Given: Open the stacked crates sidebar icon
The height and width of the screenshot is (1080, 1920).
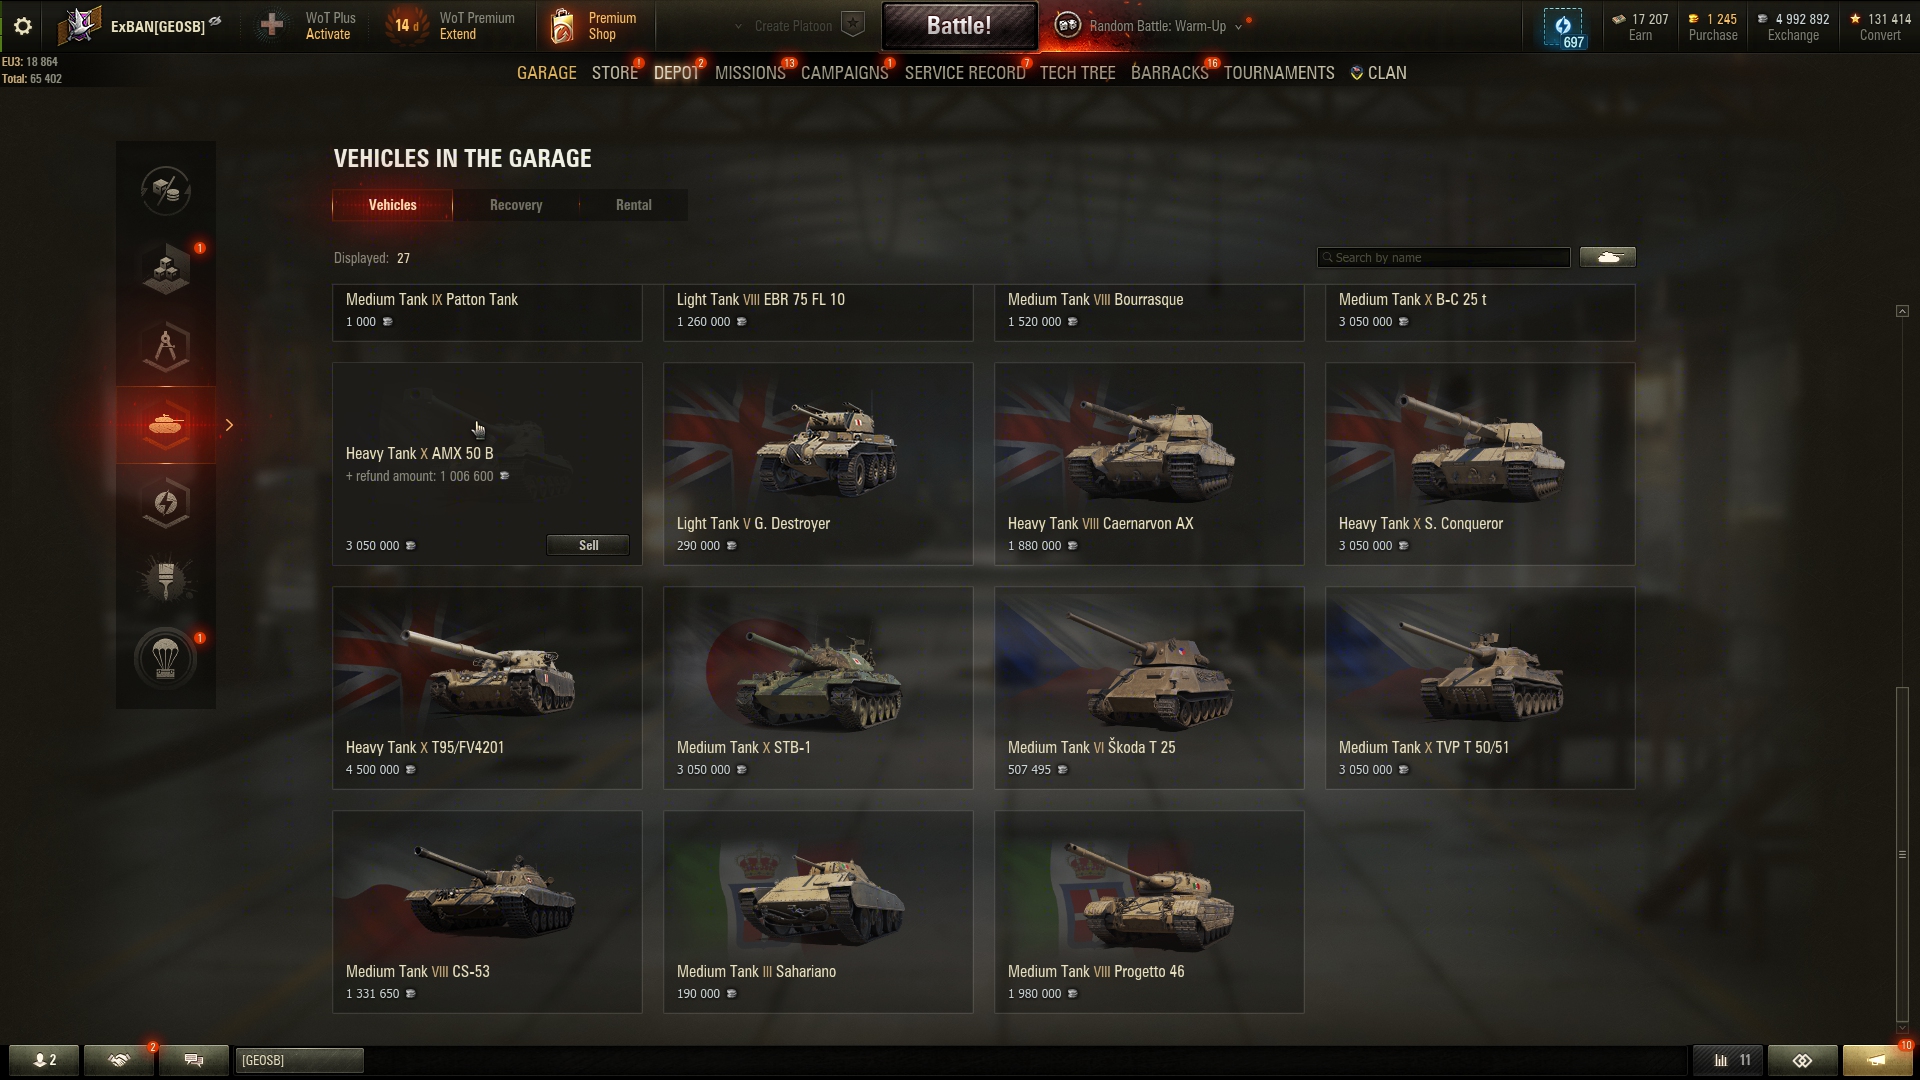Looking at the screenshot, I should click(166, 269).
